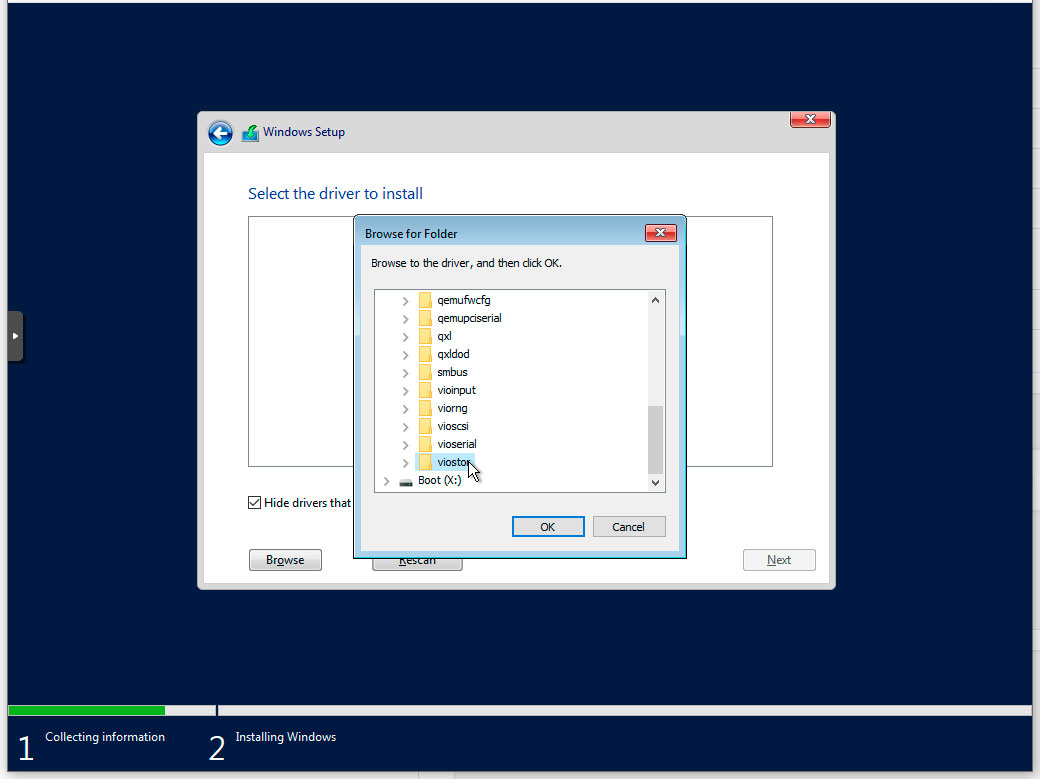The height and width of the screenshot is (779, 1040).
Task: Click the Rescan button
Action: [x=417, y=562]
